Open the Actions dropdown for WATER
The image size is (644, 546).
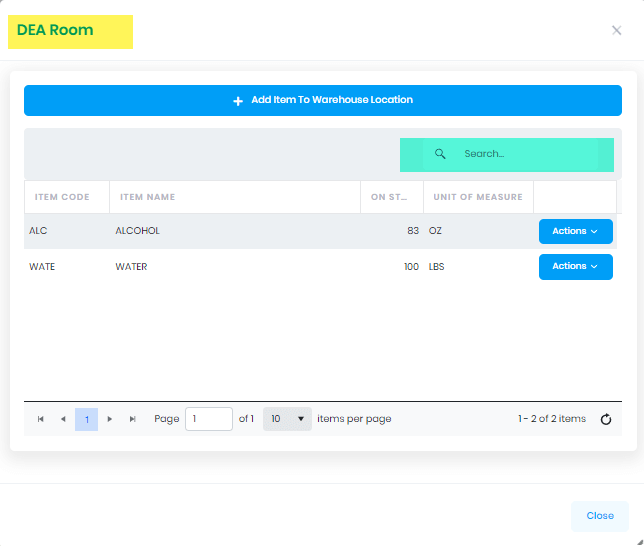575,267
